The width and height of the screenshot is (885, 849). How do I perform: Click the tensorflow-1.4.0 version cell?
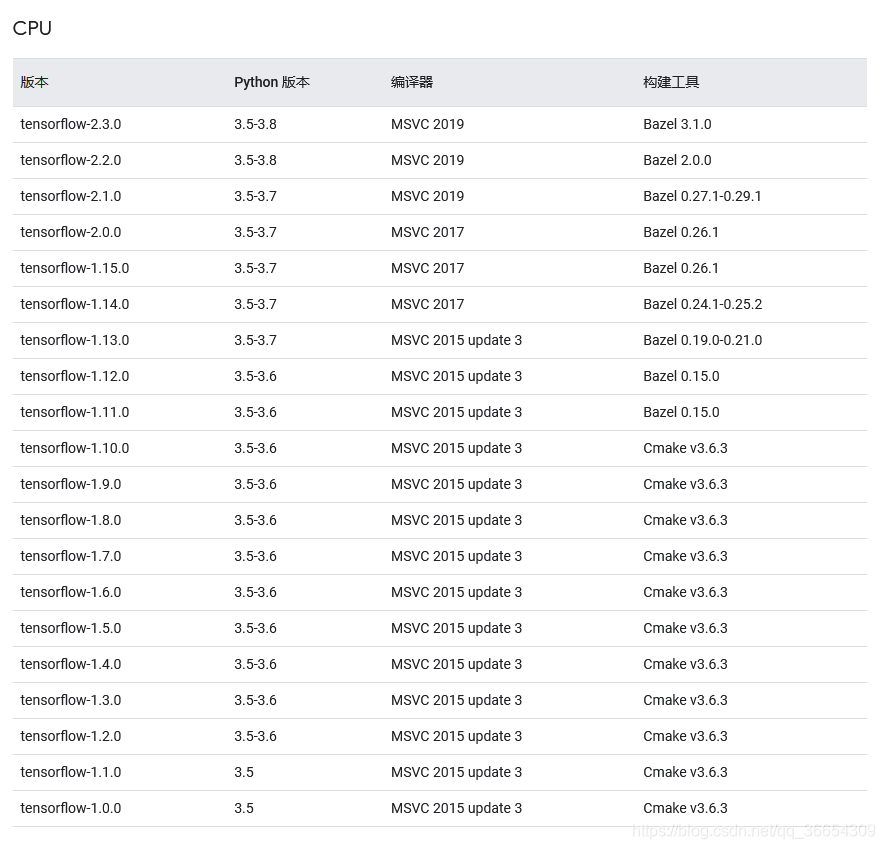click(71, 664)
